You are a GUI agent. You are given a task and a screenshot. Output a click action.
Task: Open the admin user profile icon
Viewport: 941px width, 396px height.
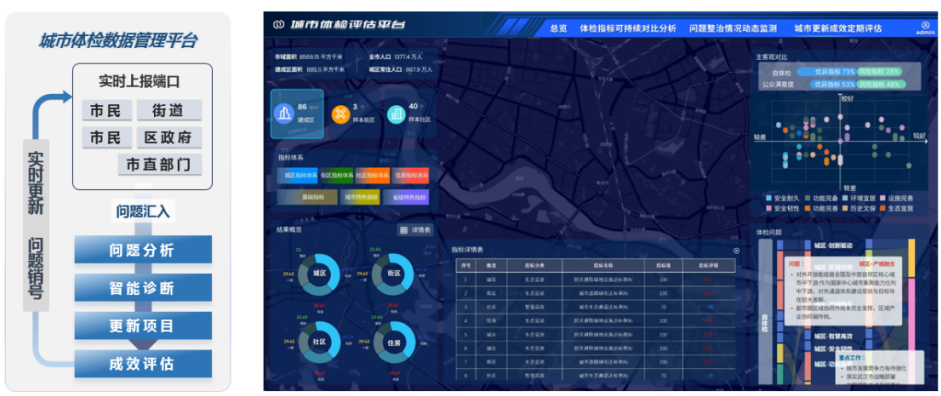925,25
